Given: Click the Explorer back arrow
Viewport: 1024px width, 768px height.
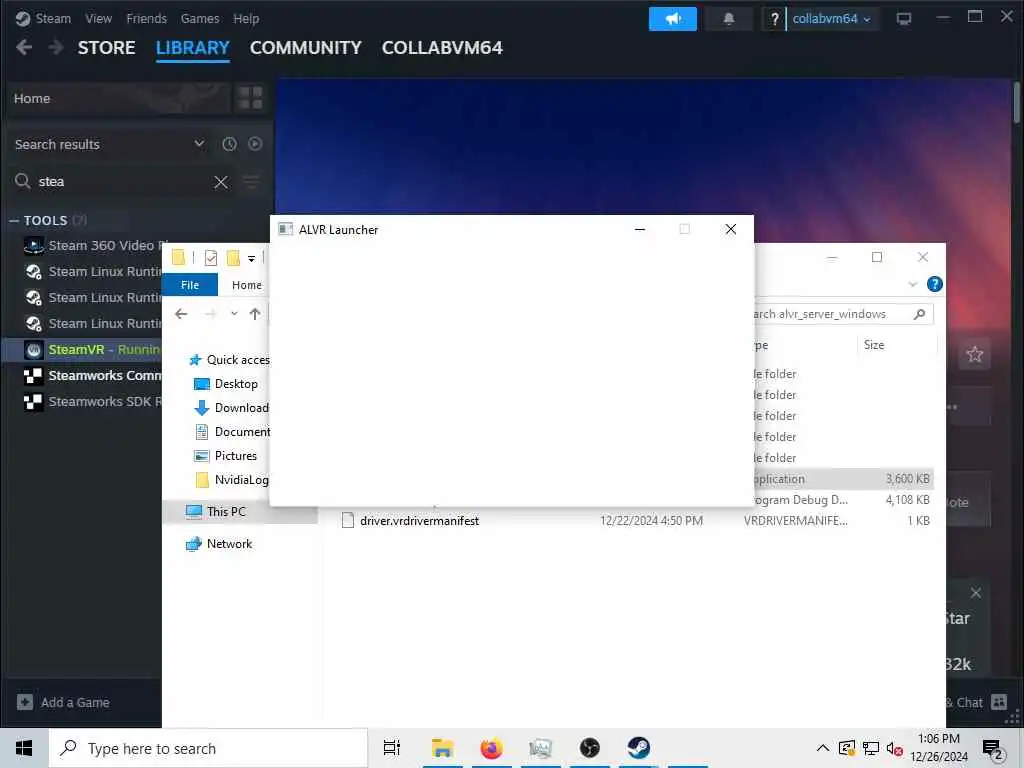Looking at the screenshot, I should click(182, 314).
